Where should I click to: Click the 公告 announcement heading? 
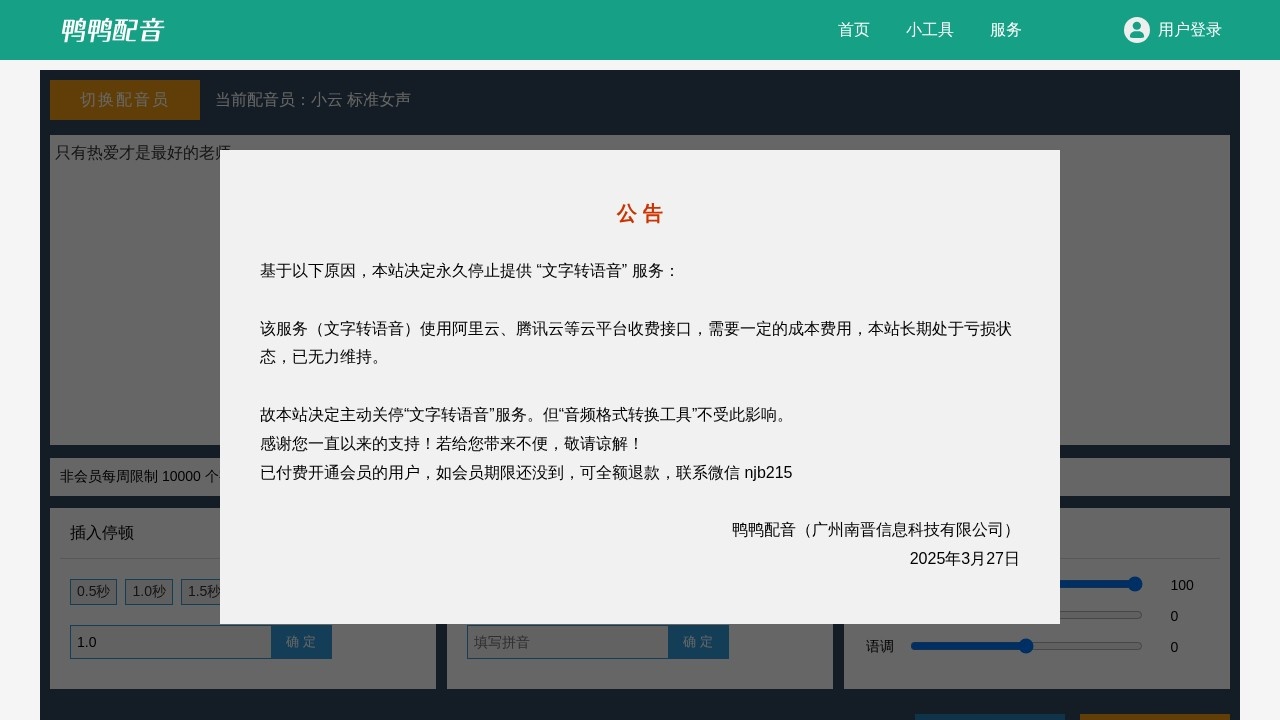click(640, 214)
